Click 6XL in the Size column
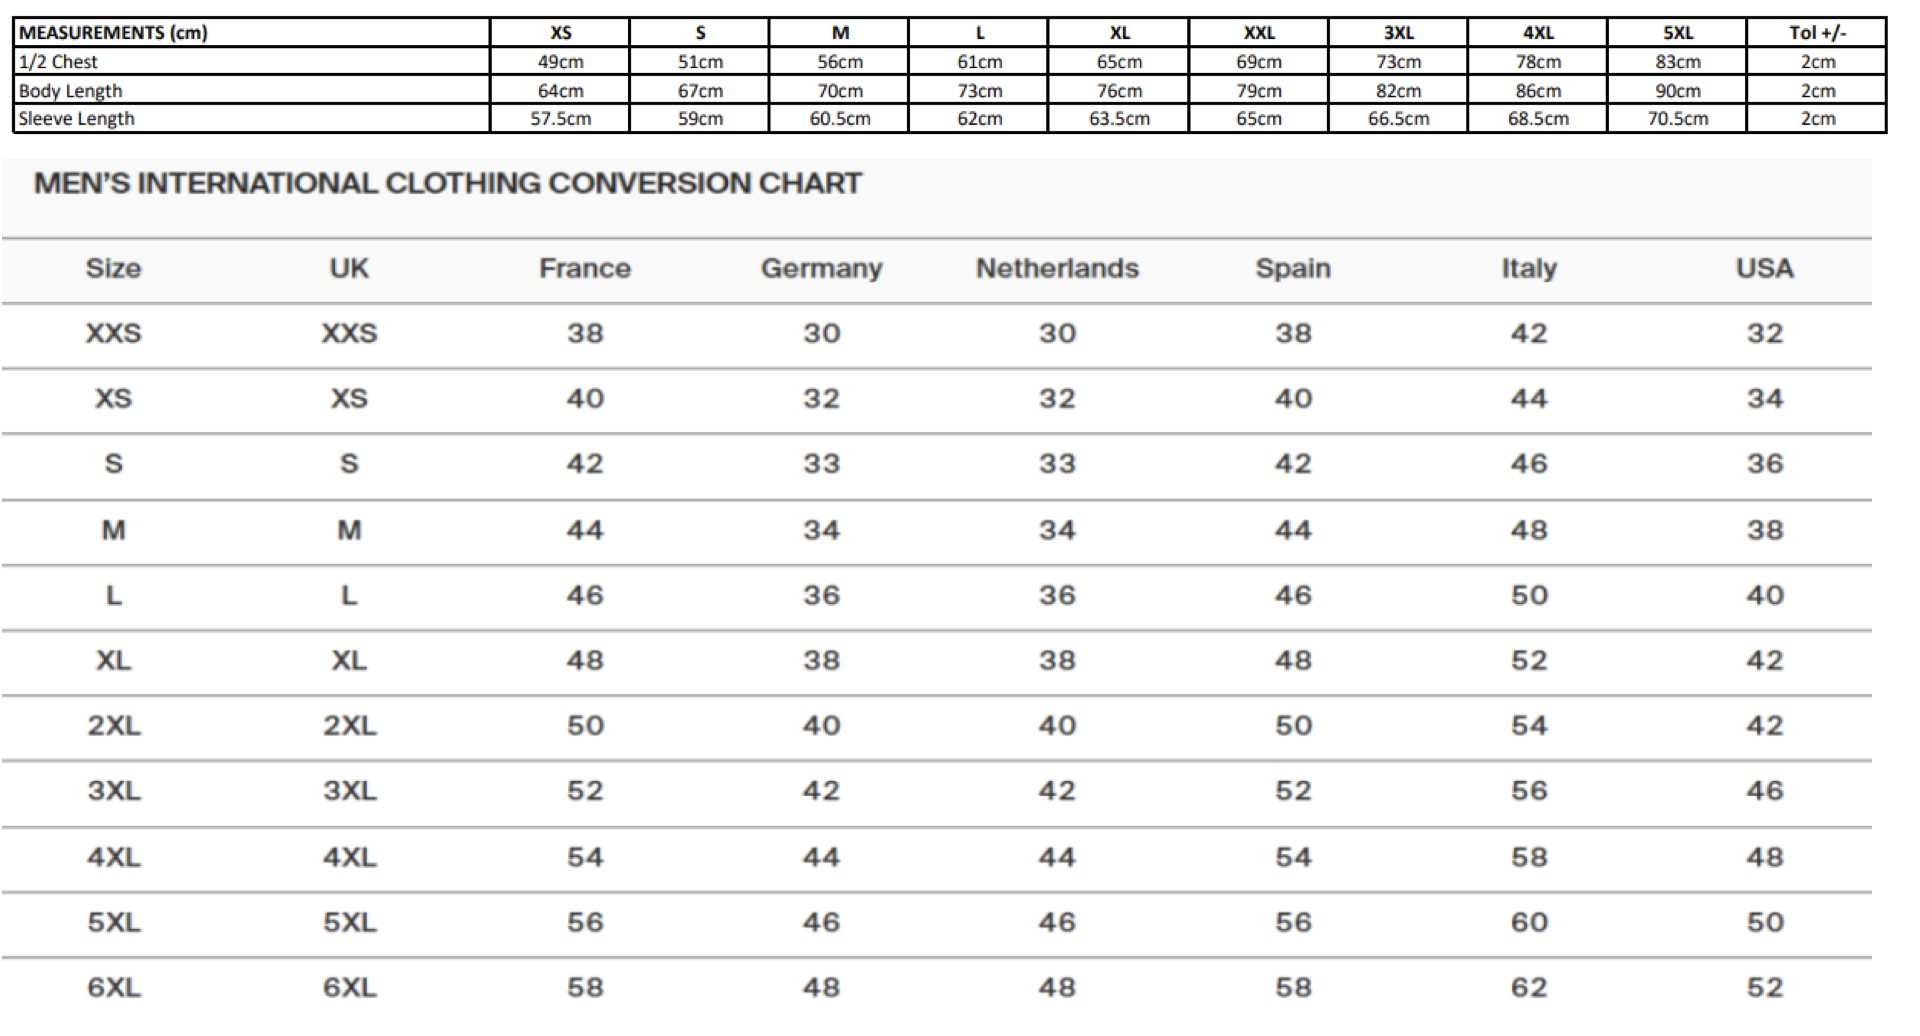Image resolution: width=1920 pixels, height=1036 pixels. click(113, 988)
